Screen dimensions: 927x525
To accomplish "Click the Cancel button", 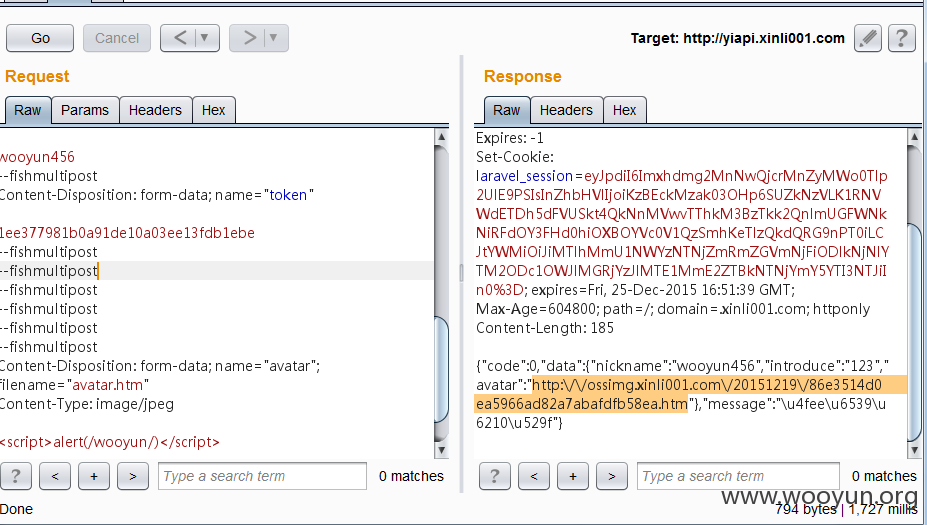I will point(116,38).
